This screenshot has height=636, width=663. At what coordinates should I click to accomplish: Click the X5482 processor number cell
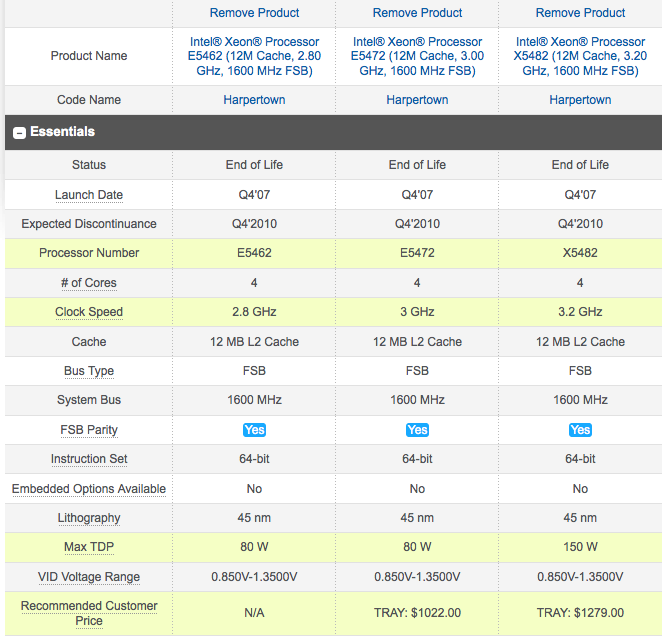pyautogui.click(x=580, y=253)
